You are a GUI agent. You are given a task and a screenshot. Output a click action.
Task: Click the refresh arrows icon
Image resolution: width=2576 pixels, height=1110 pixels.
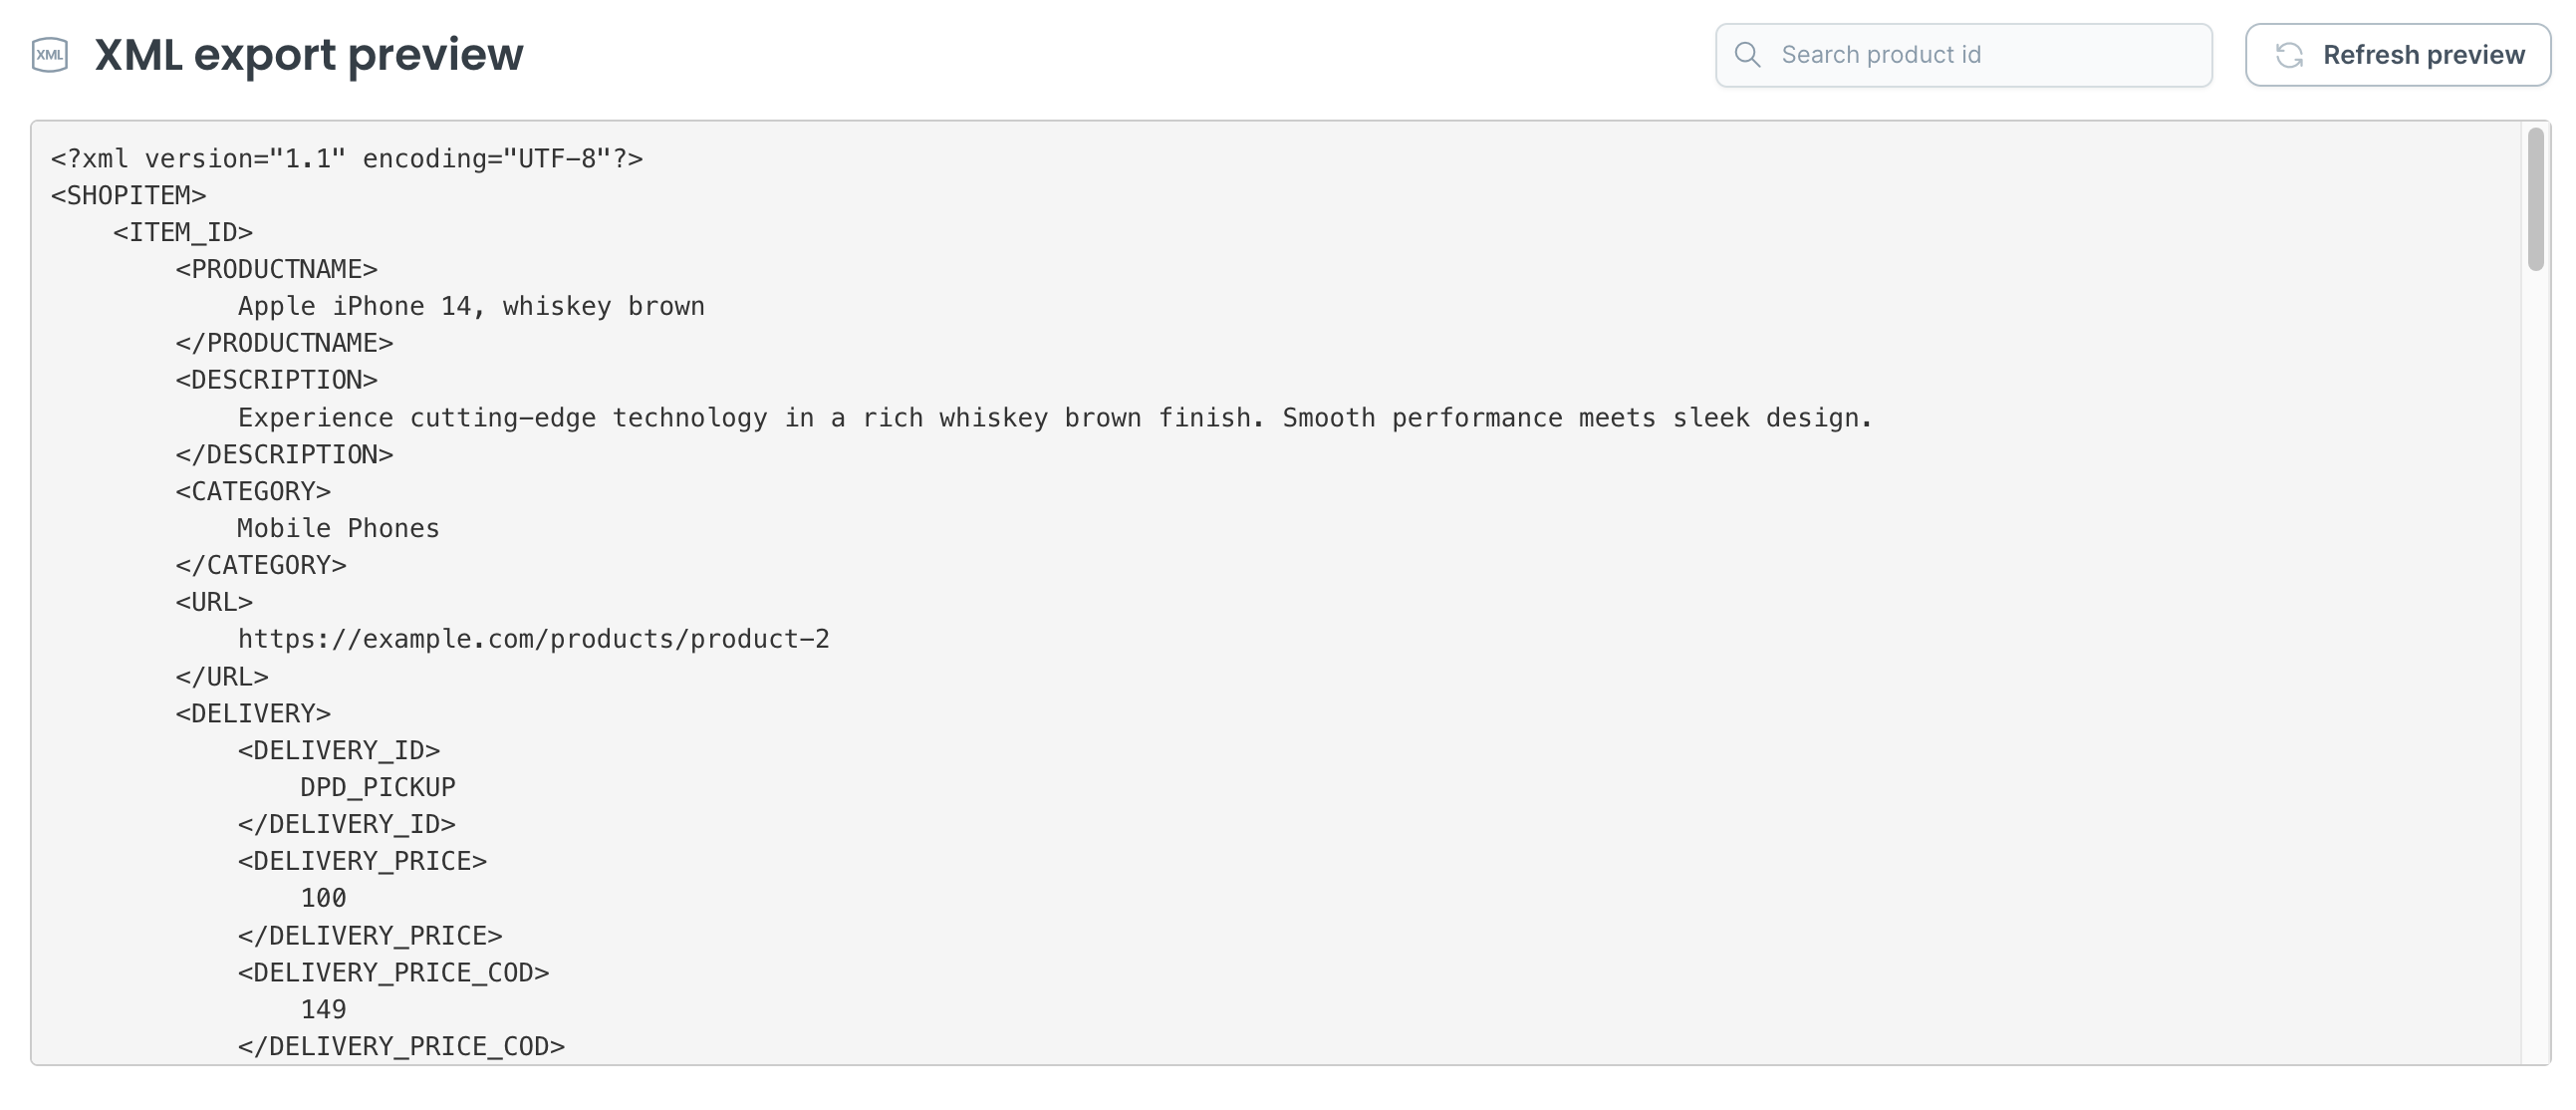(x=2289, y=55)
